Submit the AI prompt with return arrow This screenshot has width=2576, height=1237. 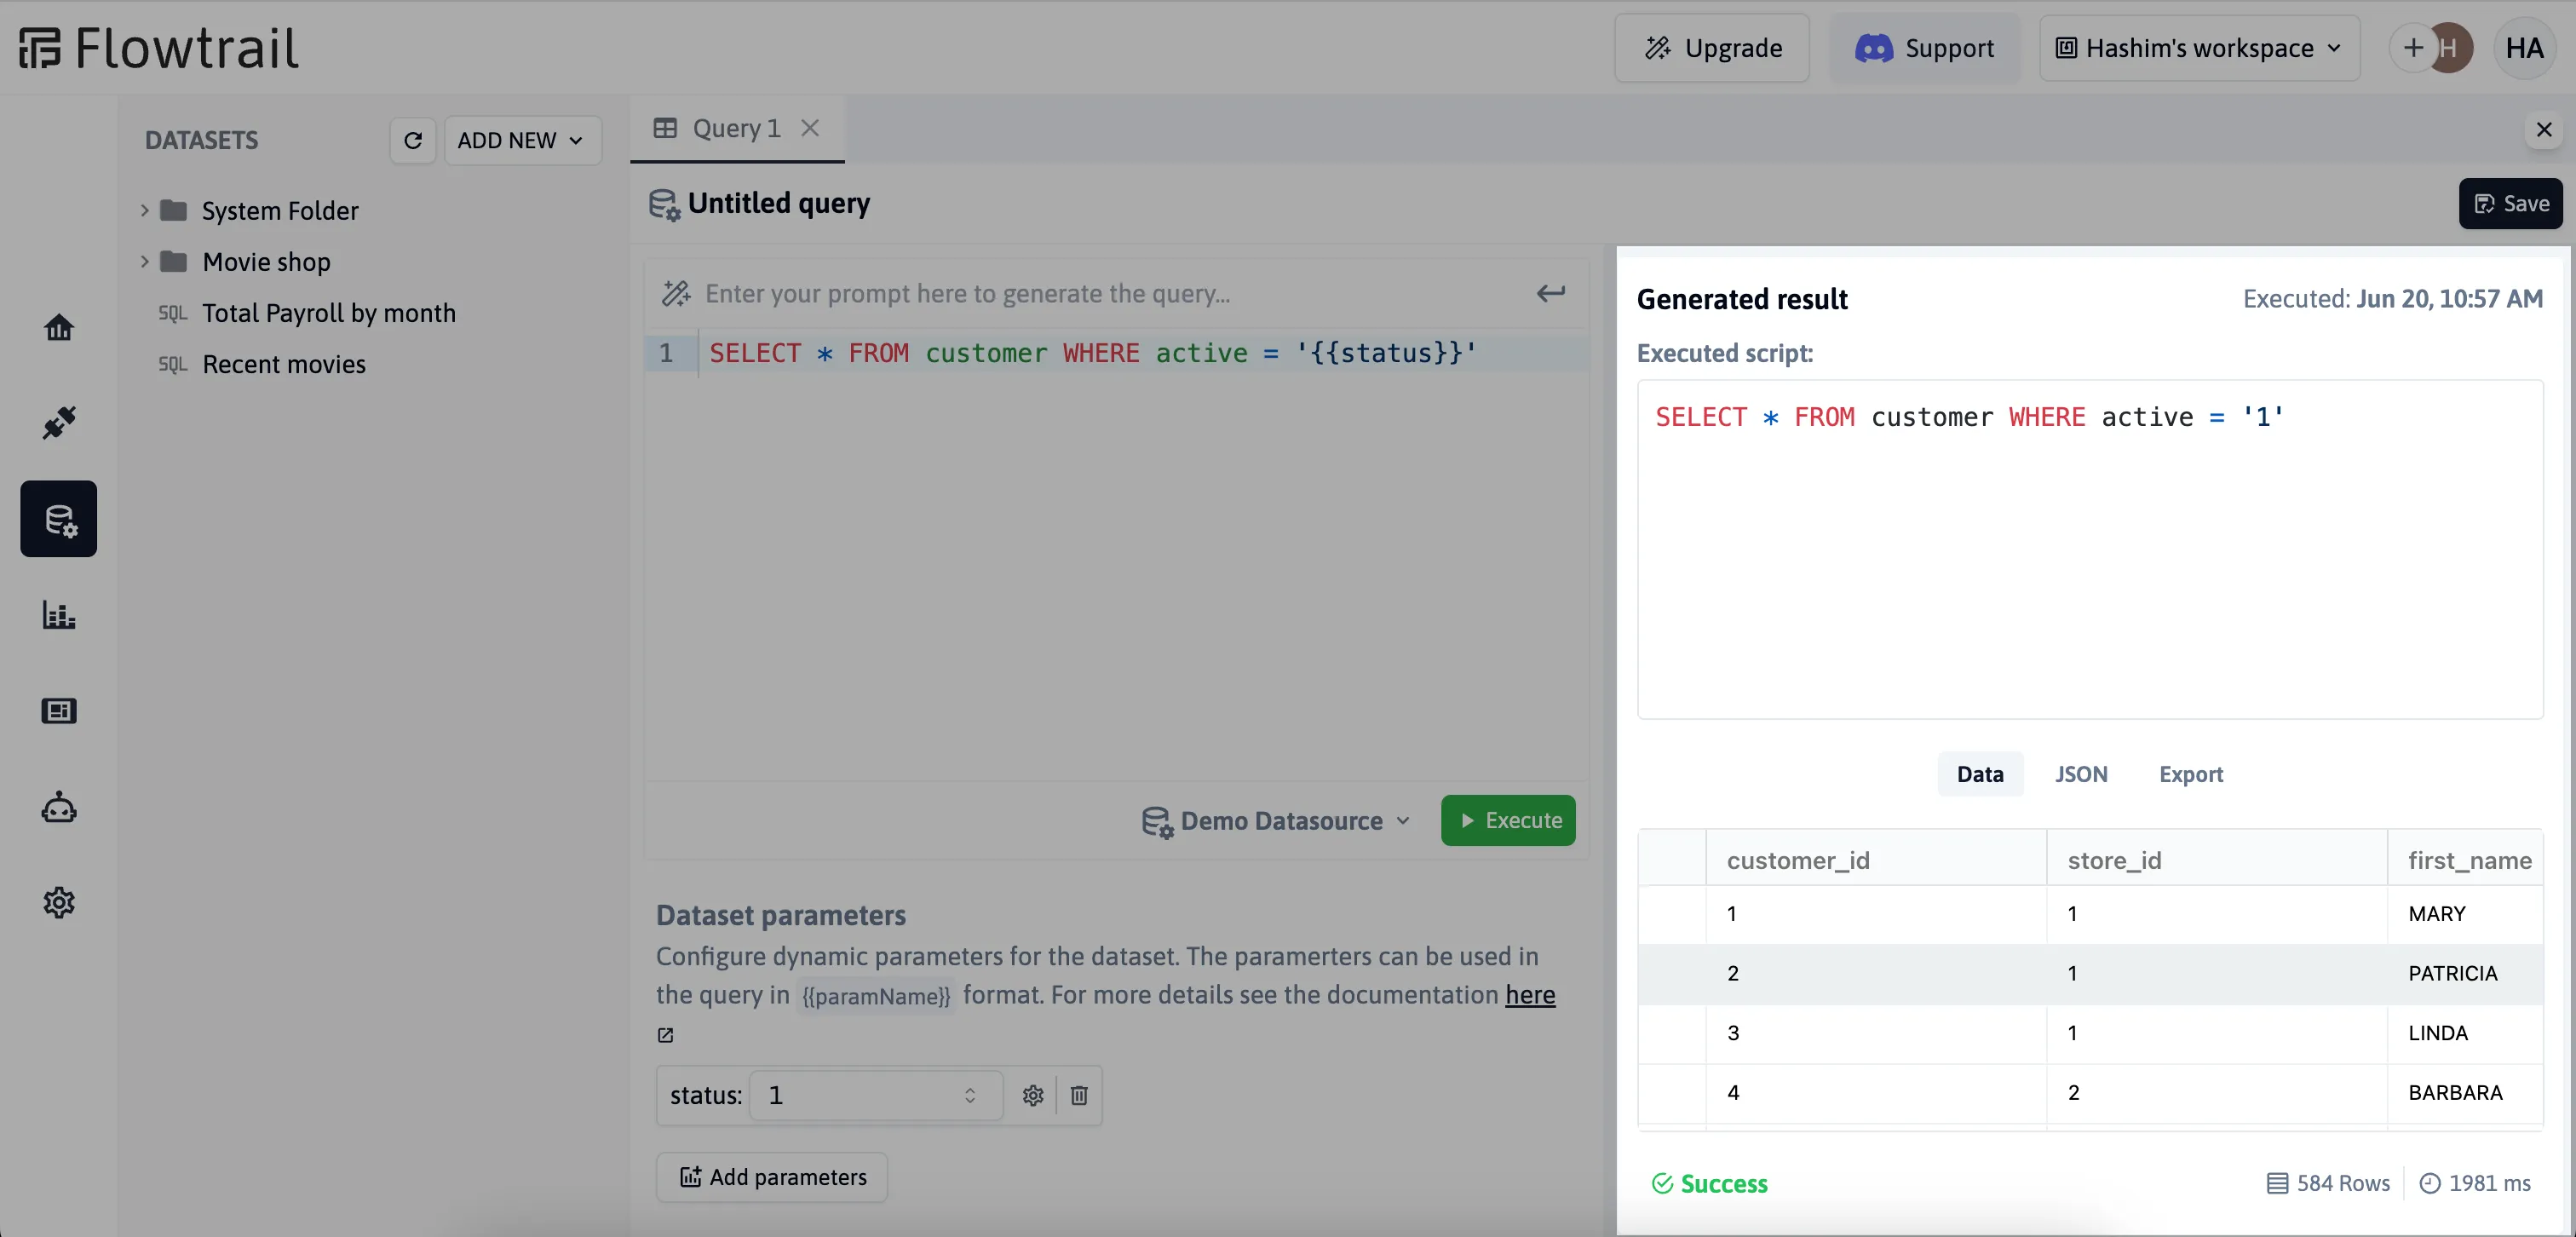pos(1550,293)
